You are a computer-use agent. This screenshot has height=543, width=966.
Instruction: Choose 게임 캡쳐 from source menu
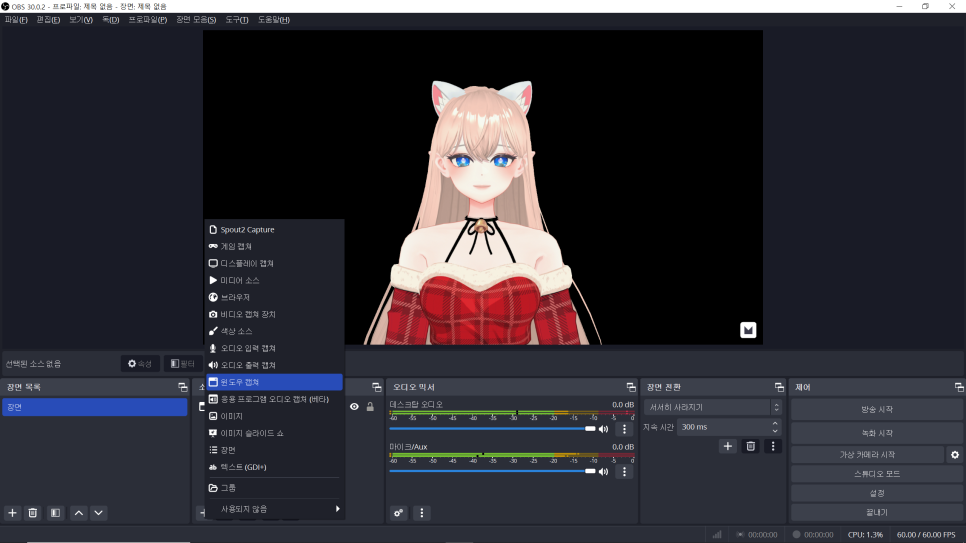[274, 246]
